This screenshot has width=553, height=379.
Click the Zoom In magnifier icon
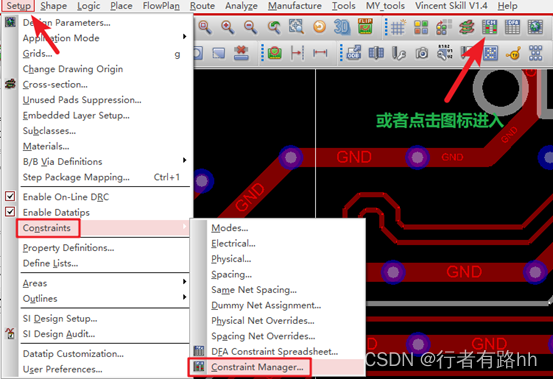click(227, 27)
